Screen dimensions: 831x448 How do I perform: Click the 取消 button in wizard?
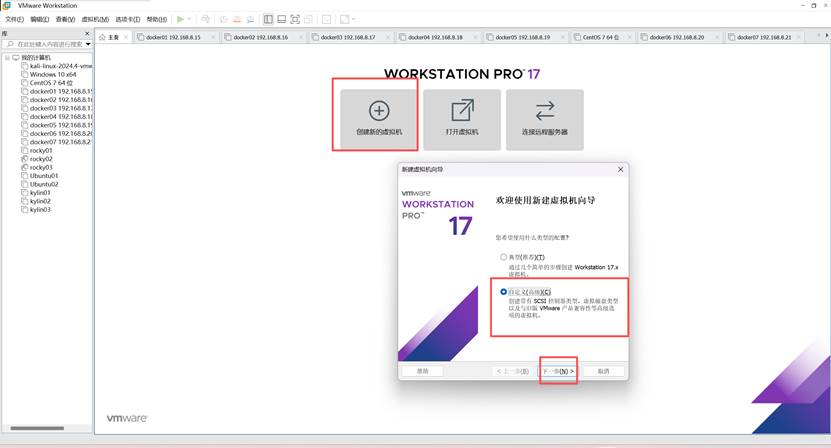(603, 371)
